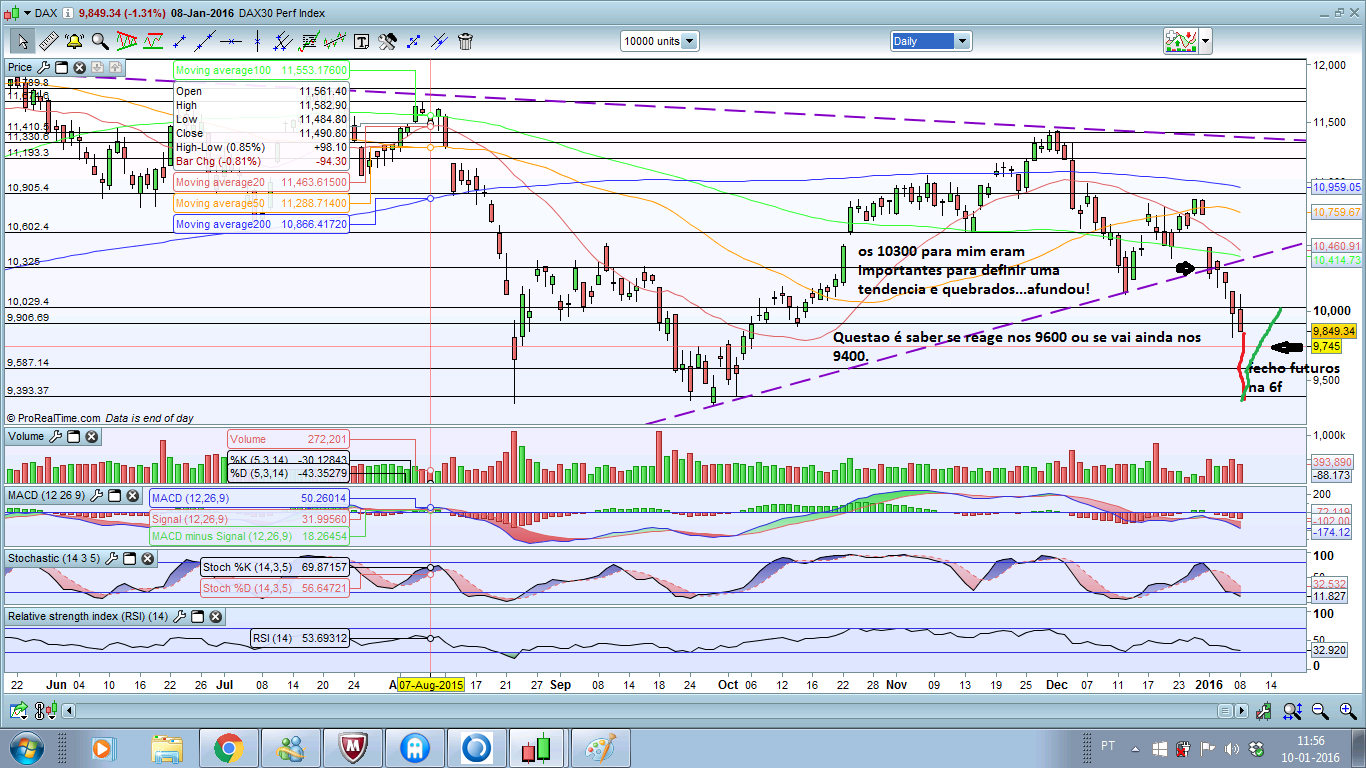Screen dimensions: 1366x768
Task: Open the hammer and wrench tools icon
Action: (387, 41)
